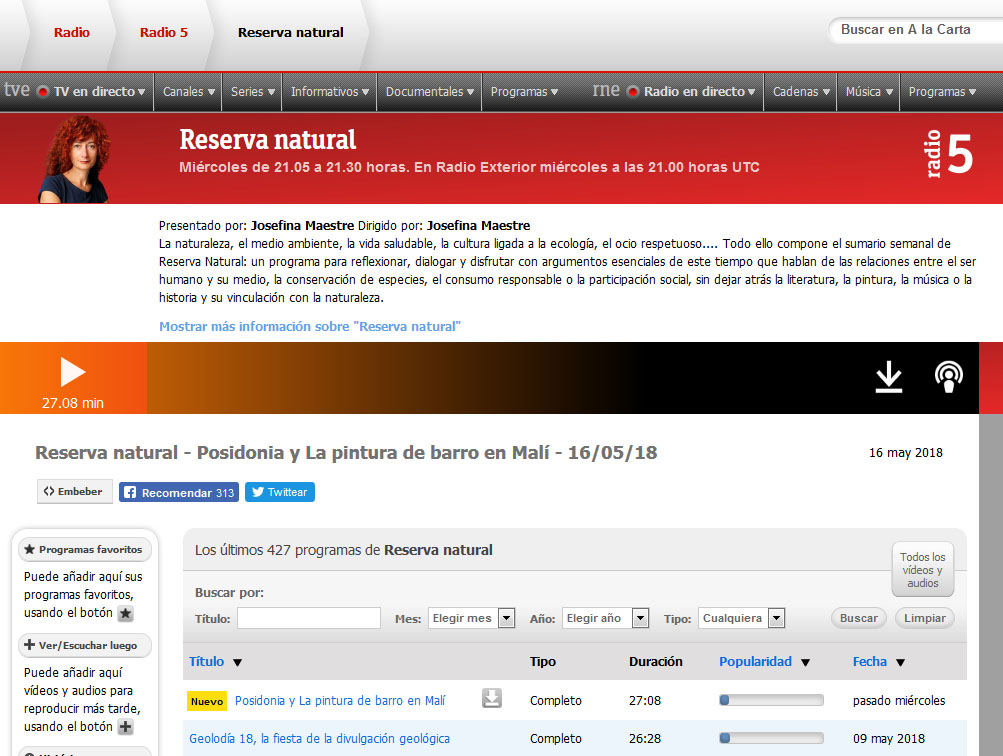Open the Geolodía 18 episode link

tap(319, 738)
